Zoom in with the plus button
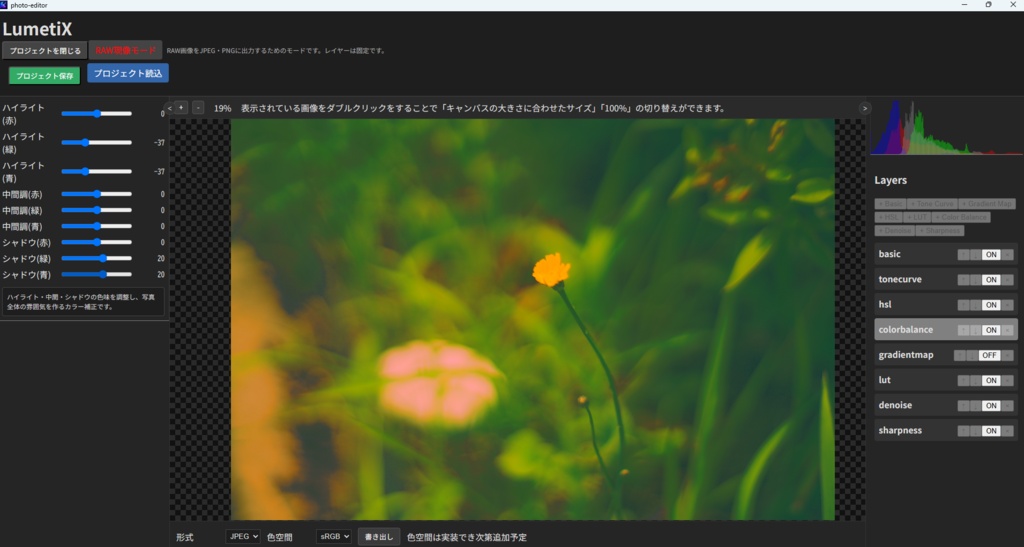Viewport: 1024px width, 547px height. click(x=182, y=108)
